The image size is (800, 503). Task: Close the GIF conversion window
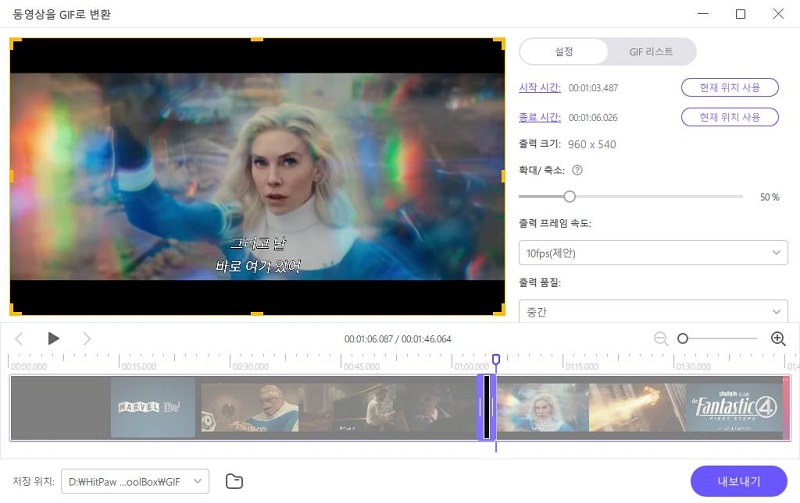[778, 14]
